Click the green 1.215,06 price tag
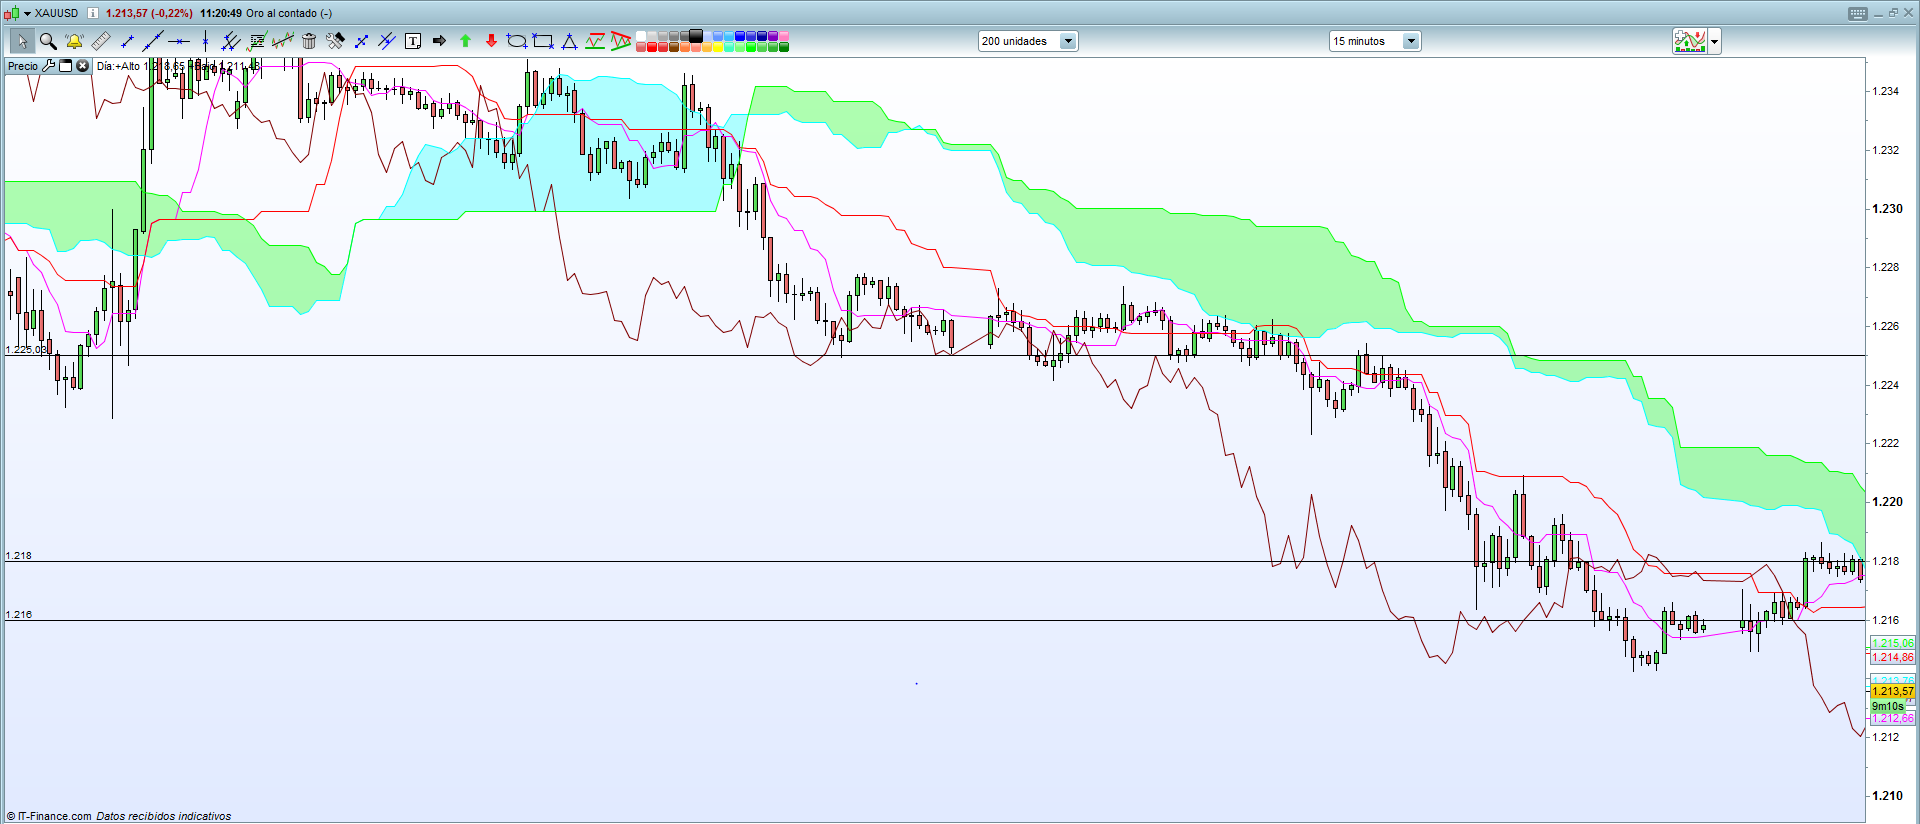 click(1893, 643)
